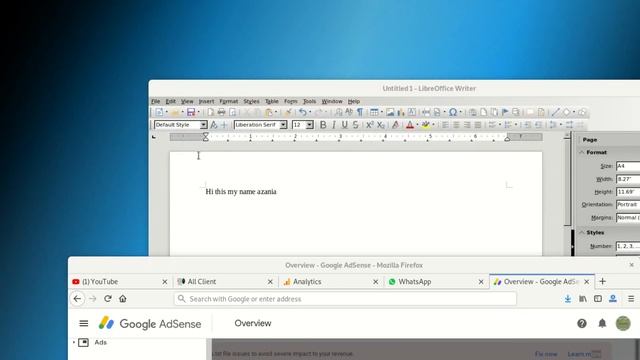Click the Basic Shapes diamond icon
This screenshot has height=360, width=640.
point(567,112)
